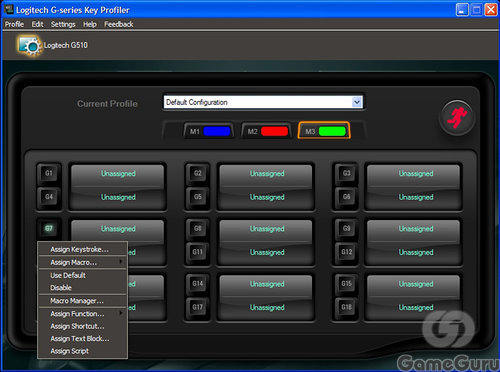This screenshot has height=372, width=500.
Task: Click the Unassigned button for G15
Action: tap(416, 284)
